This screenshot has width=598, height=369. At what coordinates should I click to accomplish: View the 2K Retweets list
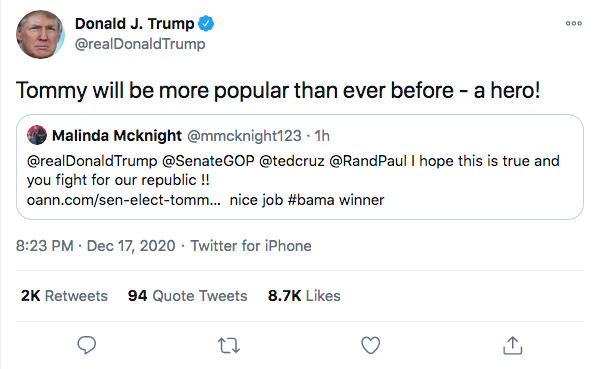[64, 296]
